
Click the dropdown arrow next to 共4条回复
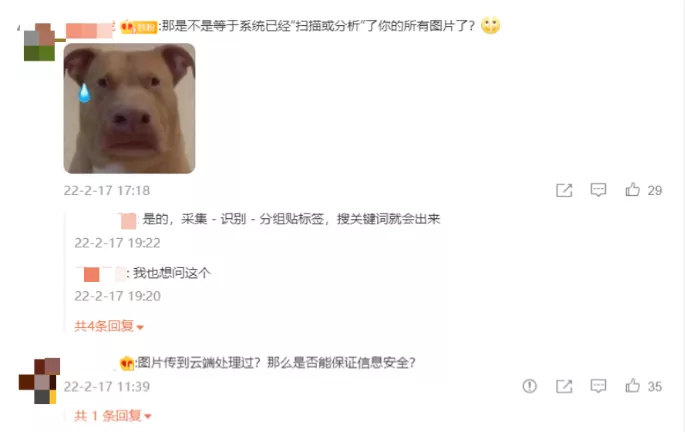click(x=140, y=327)
